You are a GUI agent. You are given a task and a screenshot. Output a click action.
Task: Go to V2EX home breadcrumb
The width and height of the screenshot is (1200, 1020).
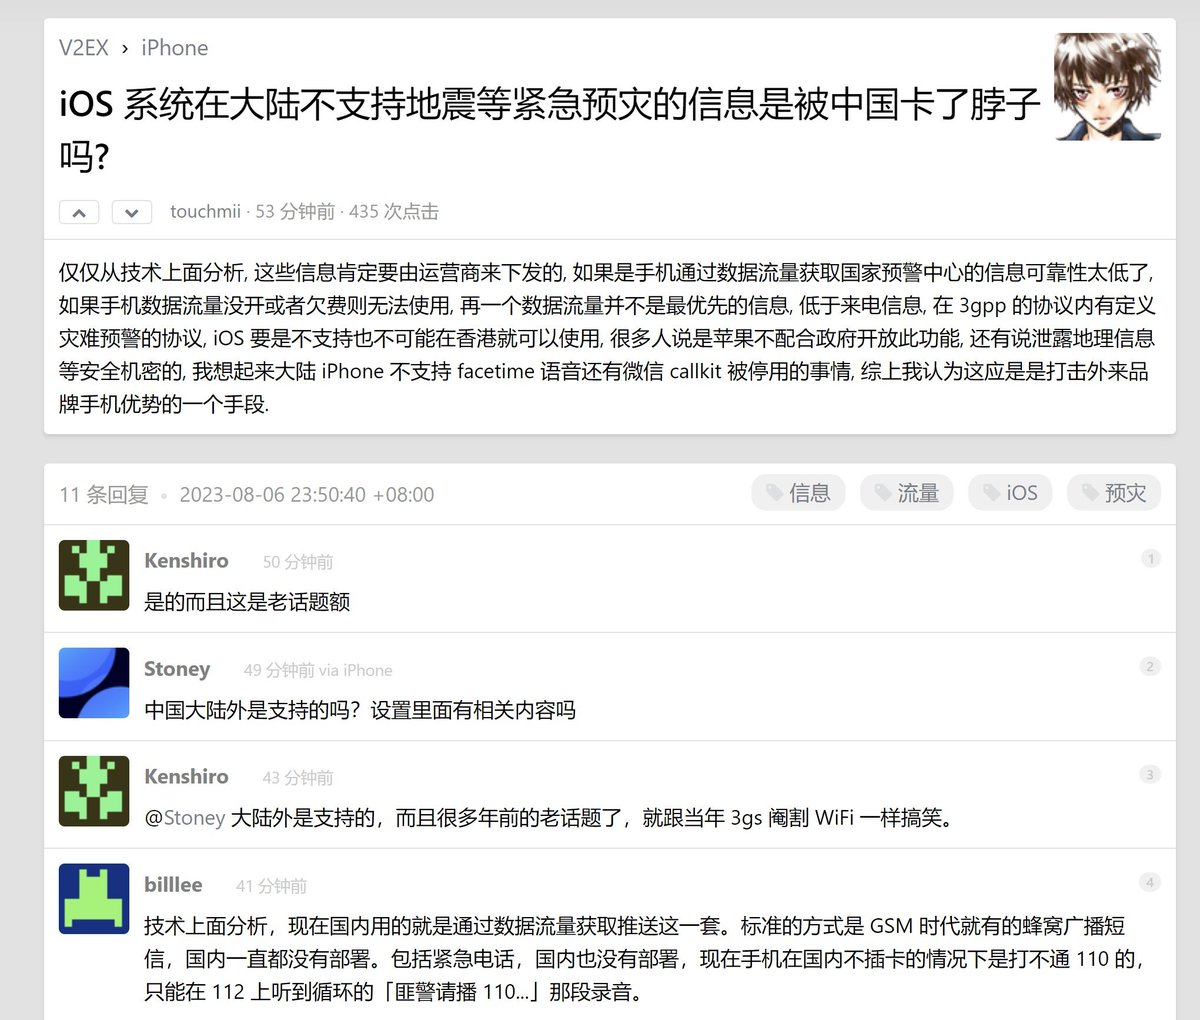[84, 48]
